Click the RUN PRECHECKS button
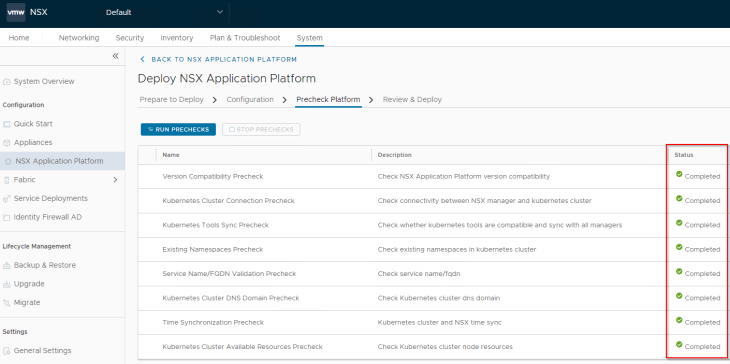This screenshot has width=730, height=364. 178,129
